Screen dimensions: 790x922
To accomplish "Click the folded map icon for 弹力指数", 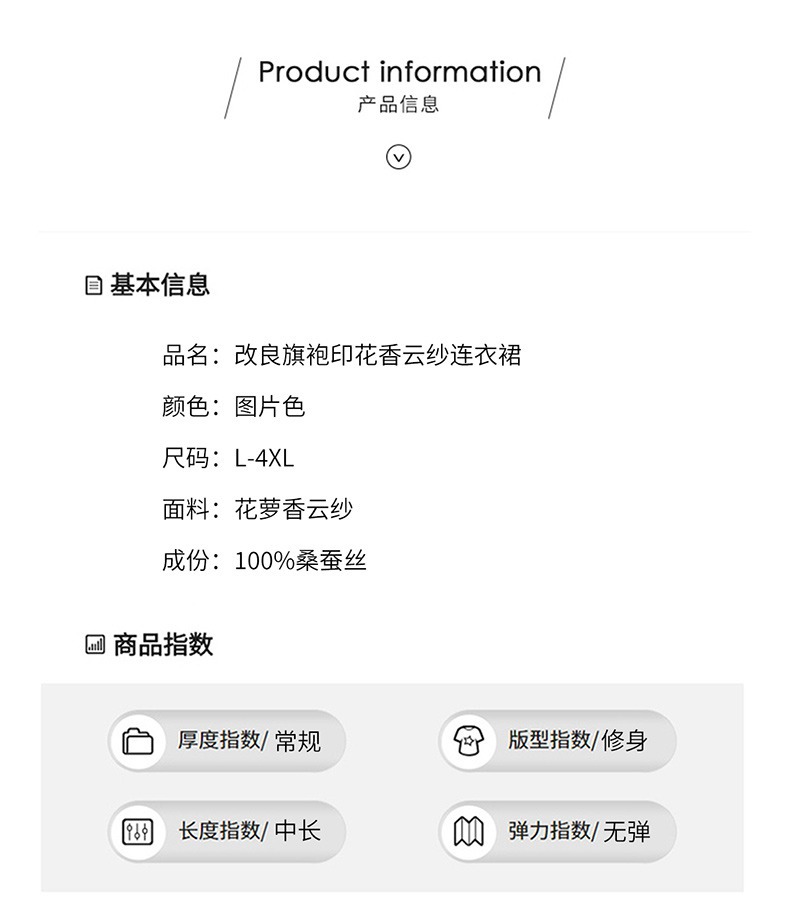I will pos(468,831).
